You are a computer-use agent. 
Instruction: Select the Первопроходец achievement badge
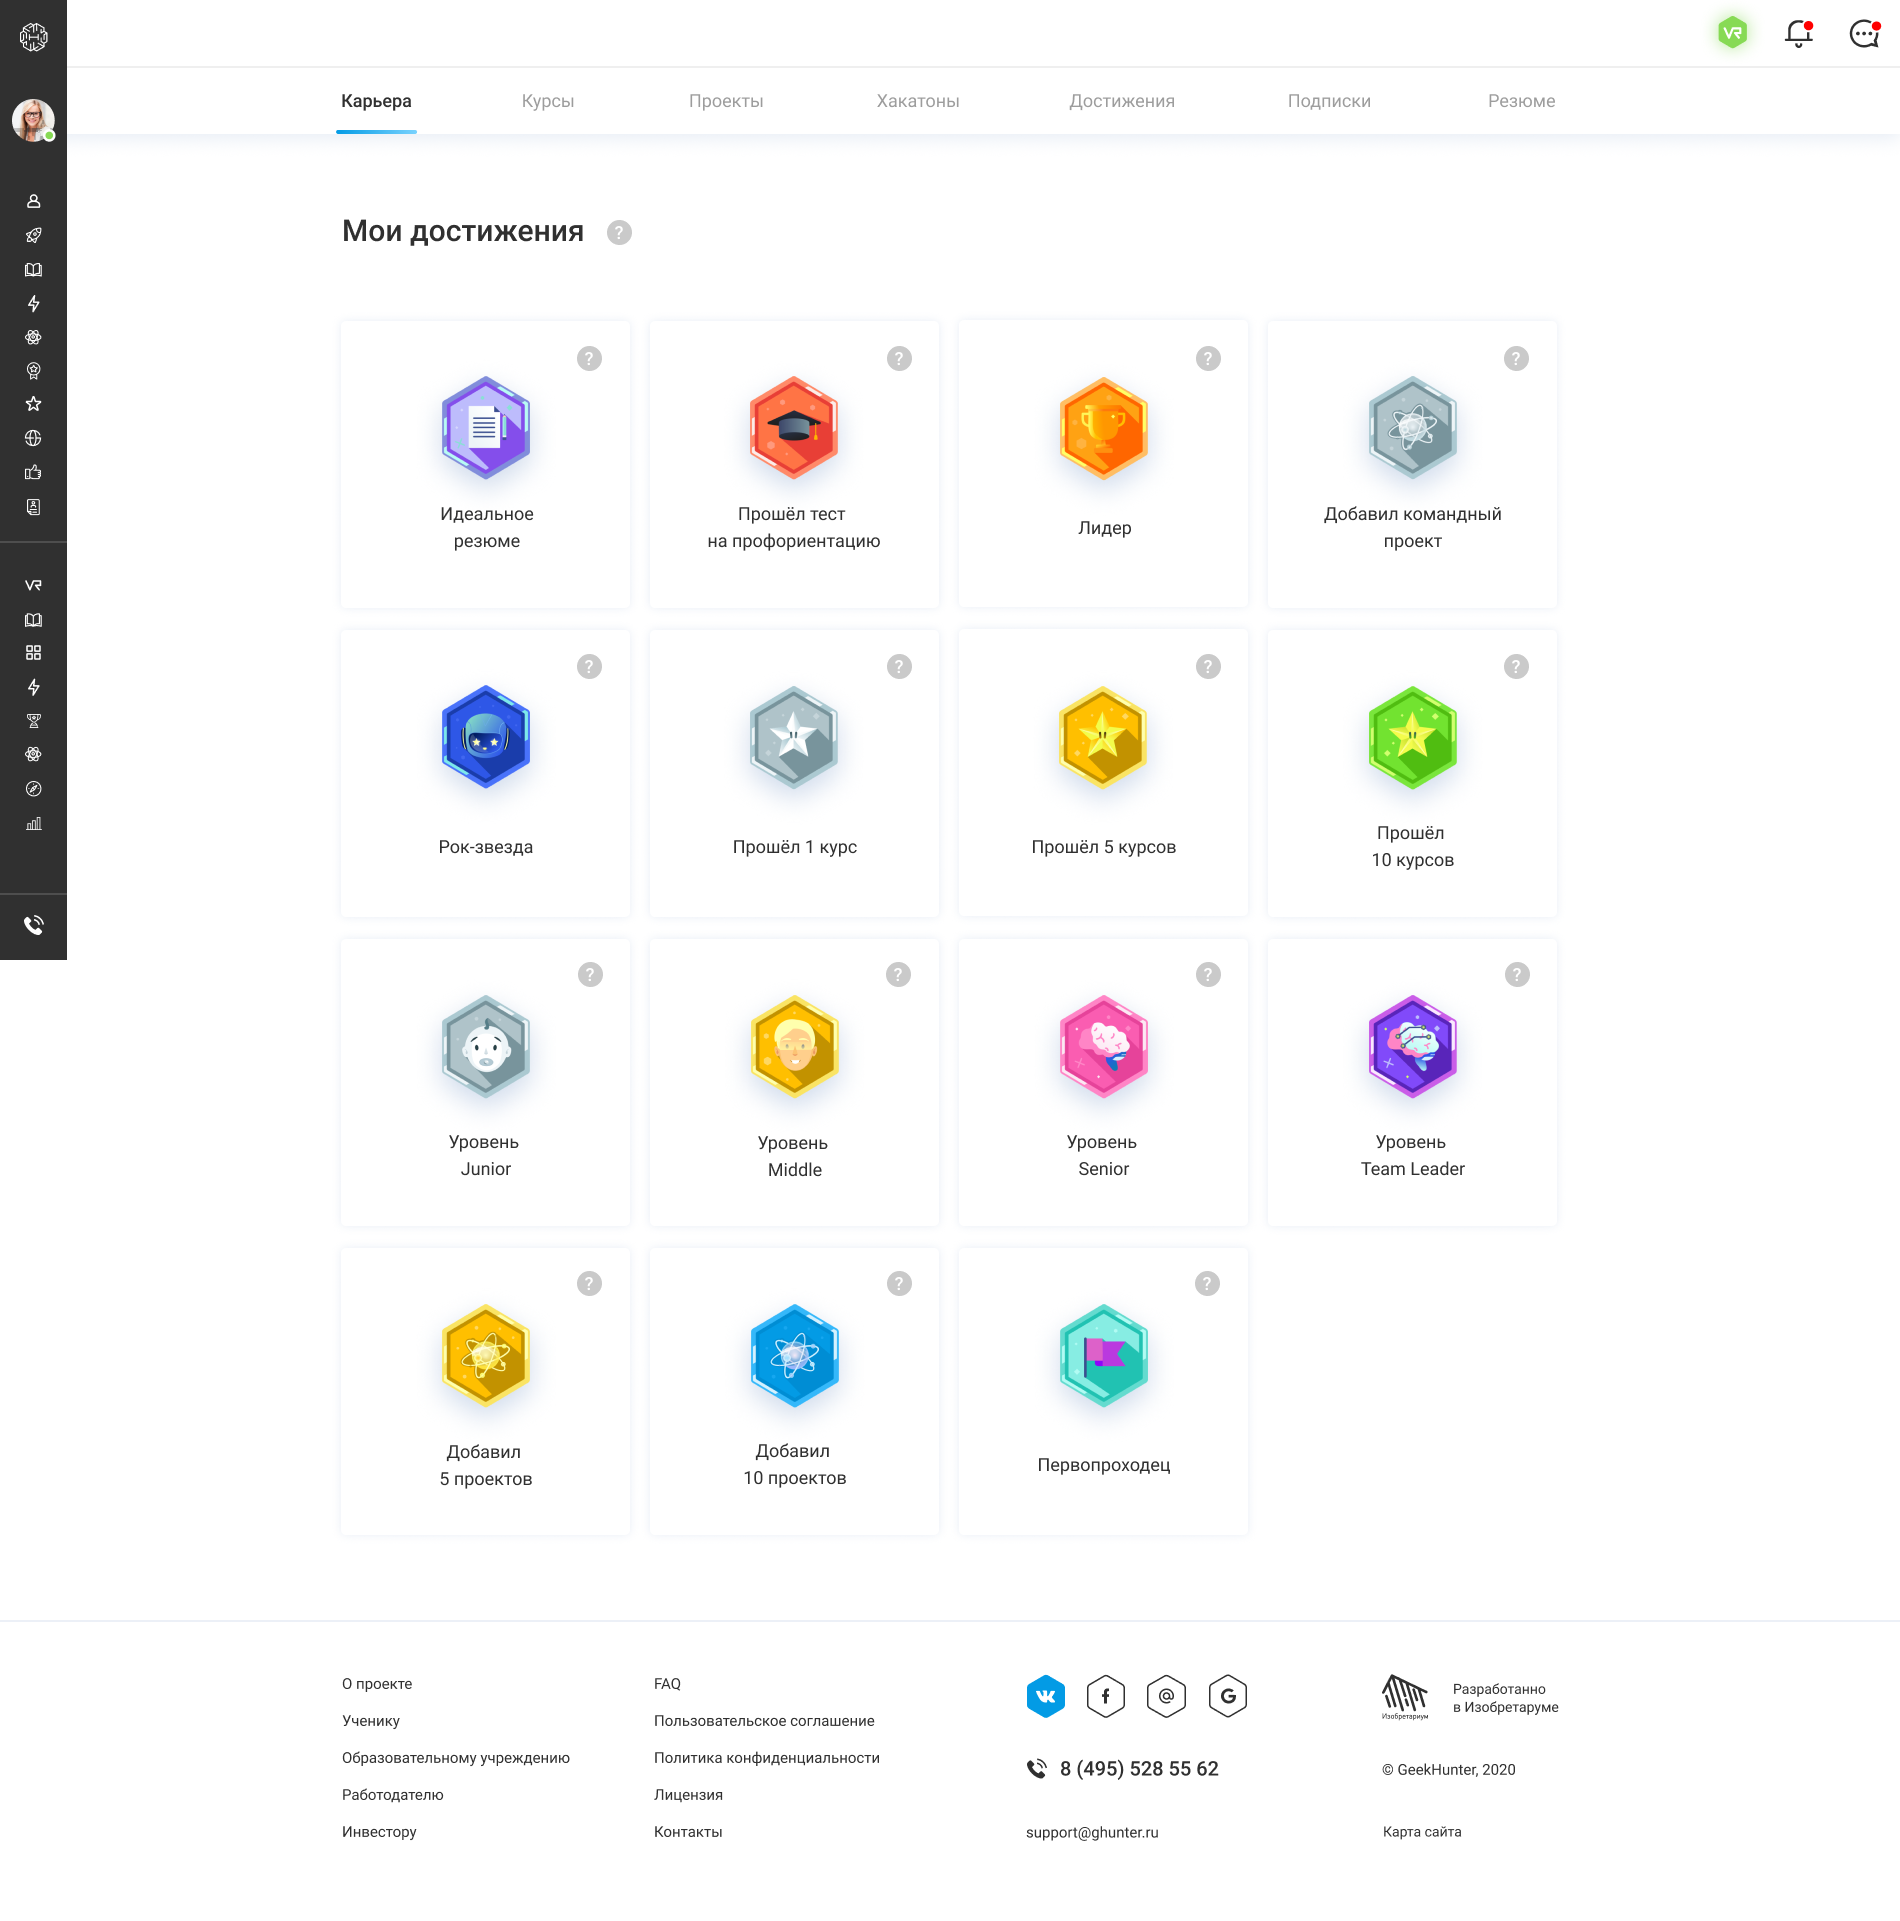[1103, 1356]
